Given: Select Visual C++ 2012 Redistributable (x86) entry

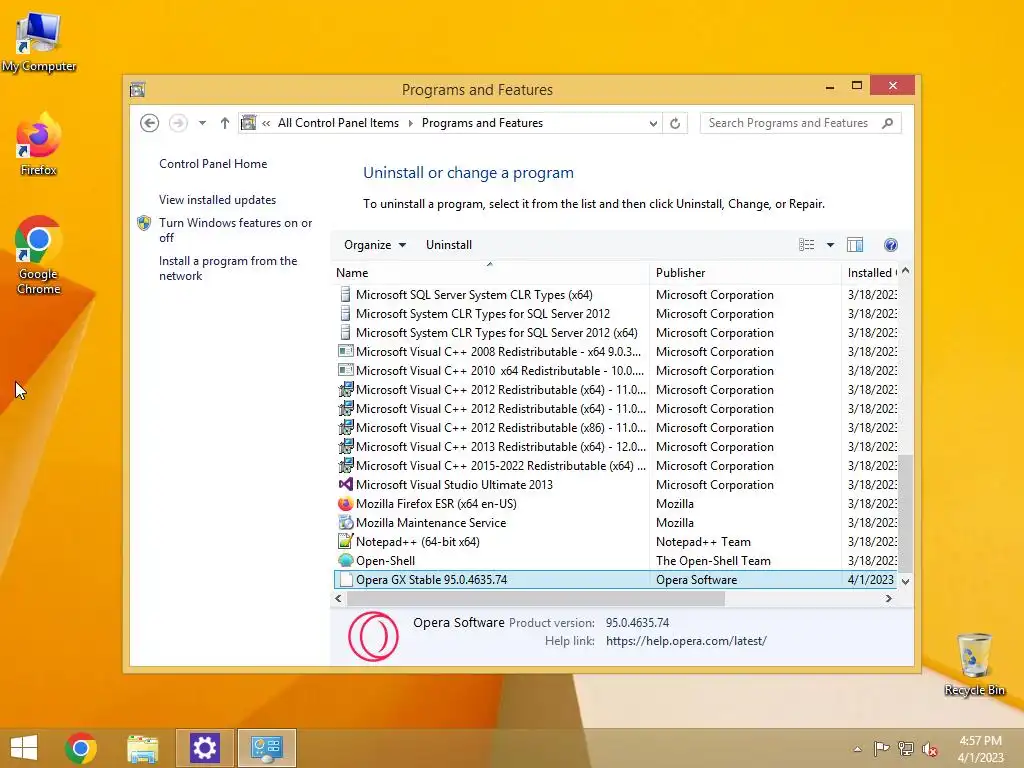Looking at the screenshot, I should click(x=501, y=428).
